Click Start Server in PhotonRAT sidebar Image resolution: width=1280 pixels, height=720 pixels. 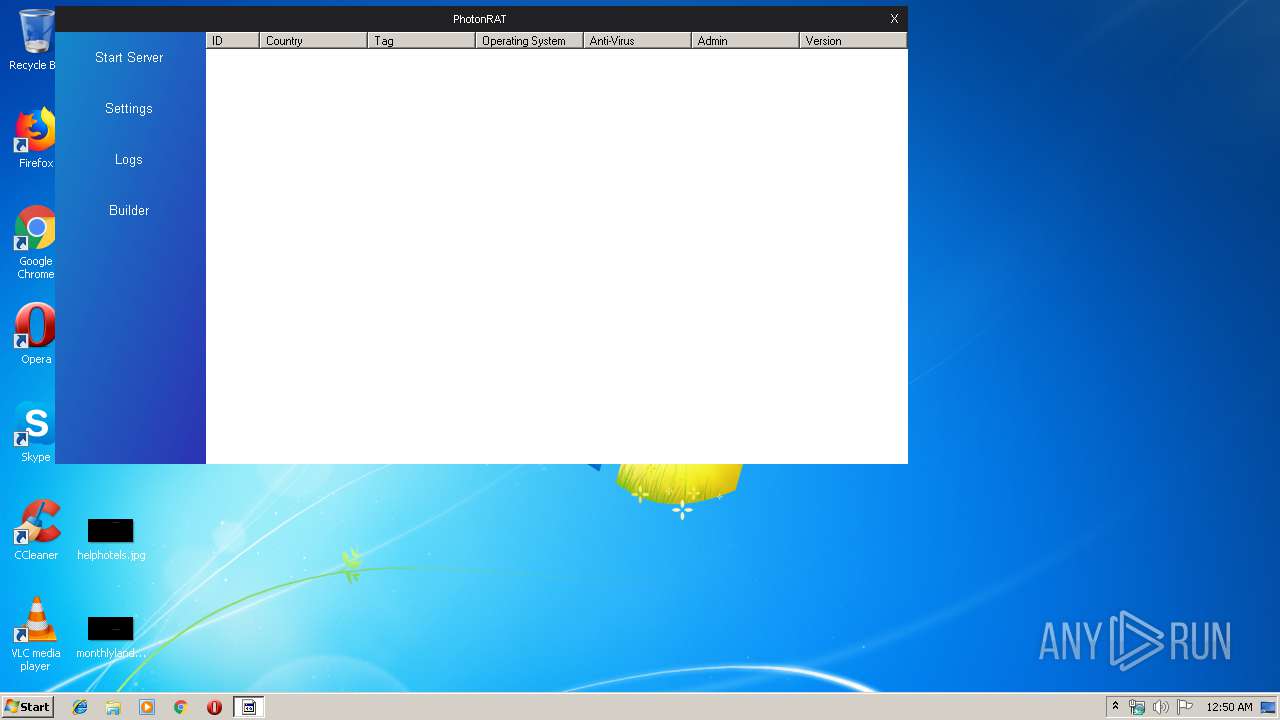coord(129,57)
